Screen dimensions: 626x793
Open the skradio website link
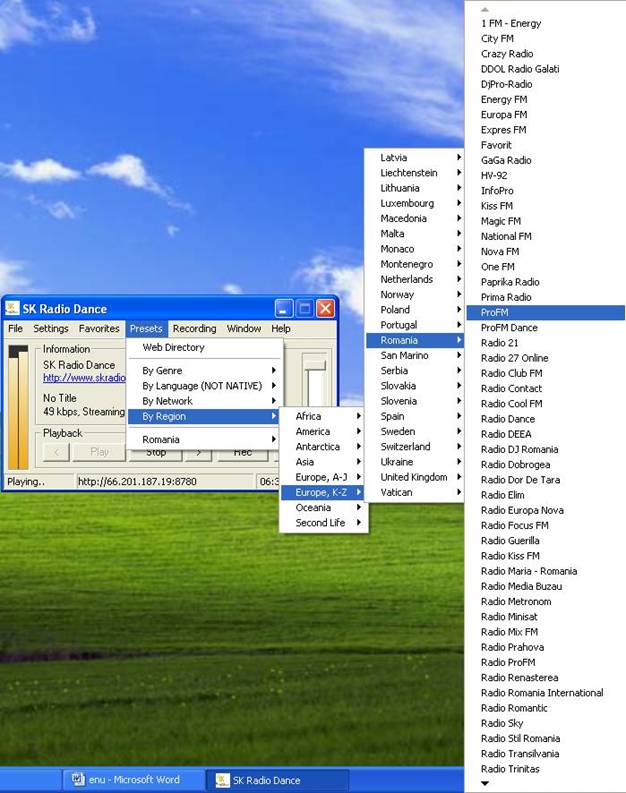[84, 378]
